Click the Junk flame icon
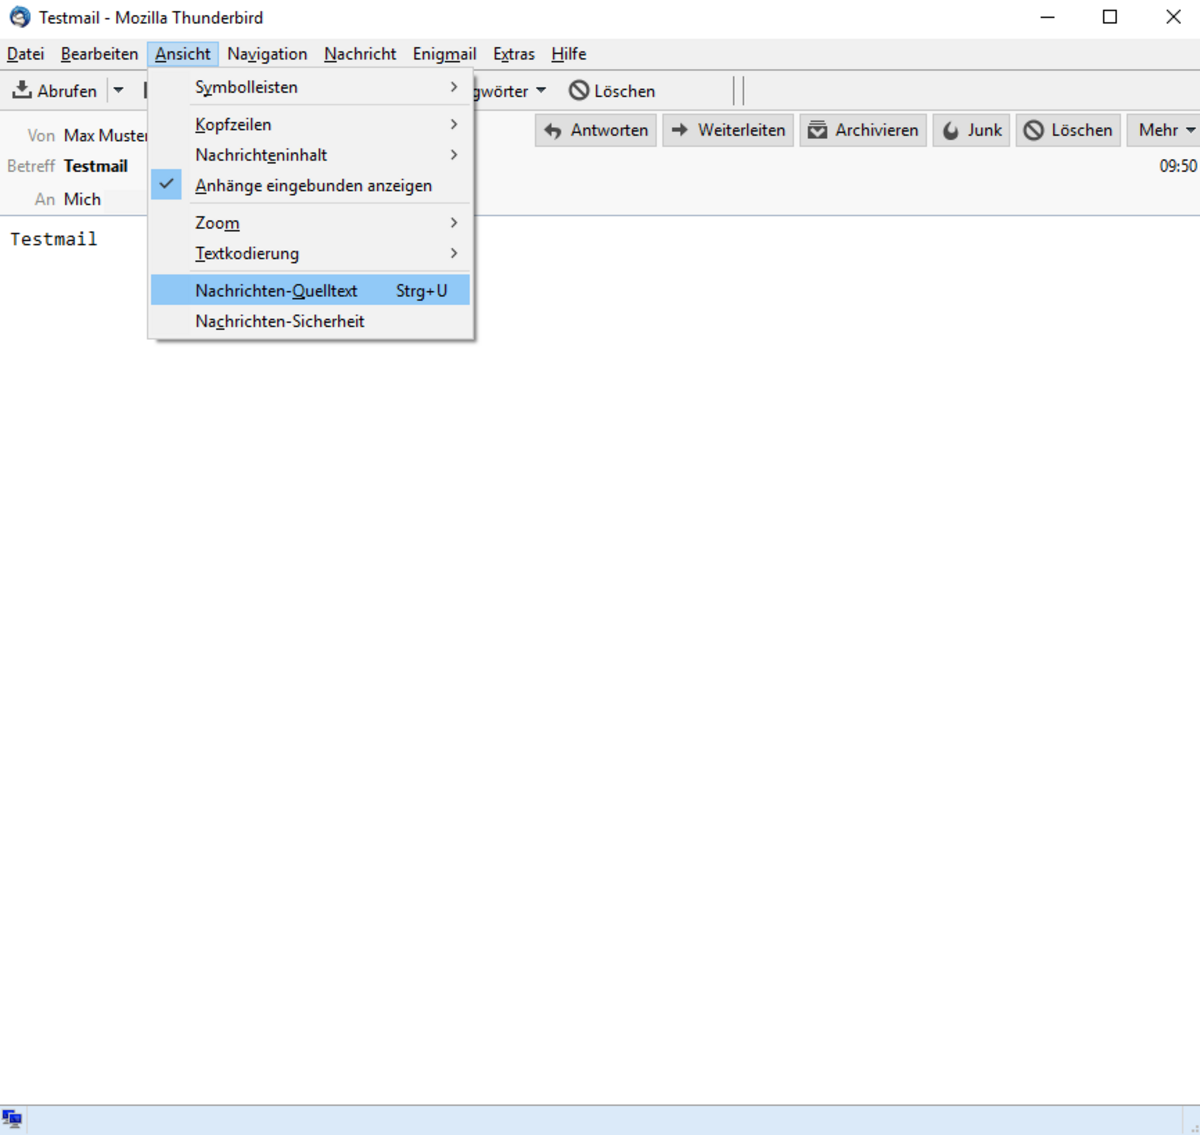Viewport: 1200px width, 1135px height. tap(951, 131)
